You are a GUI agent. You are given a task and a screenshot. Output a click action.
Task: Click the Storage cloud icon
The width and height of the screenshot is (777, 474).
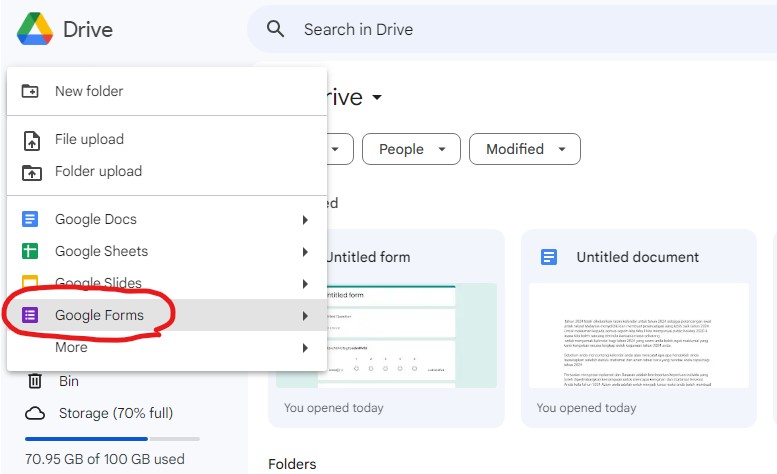(x=35, y=413)
